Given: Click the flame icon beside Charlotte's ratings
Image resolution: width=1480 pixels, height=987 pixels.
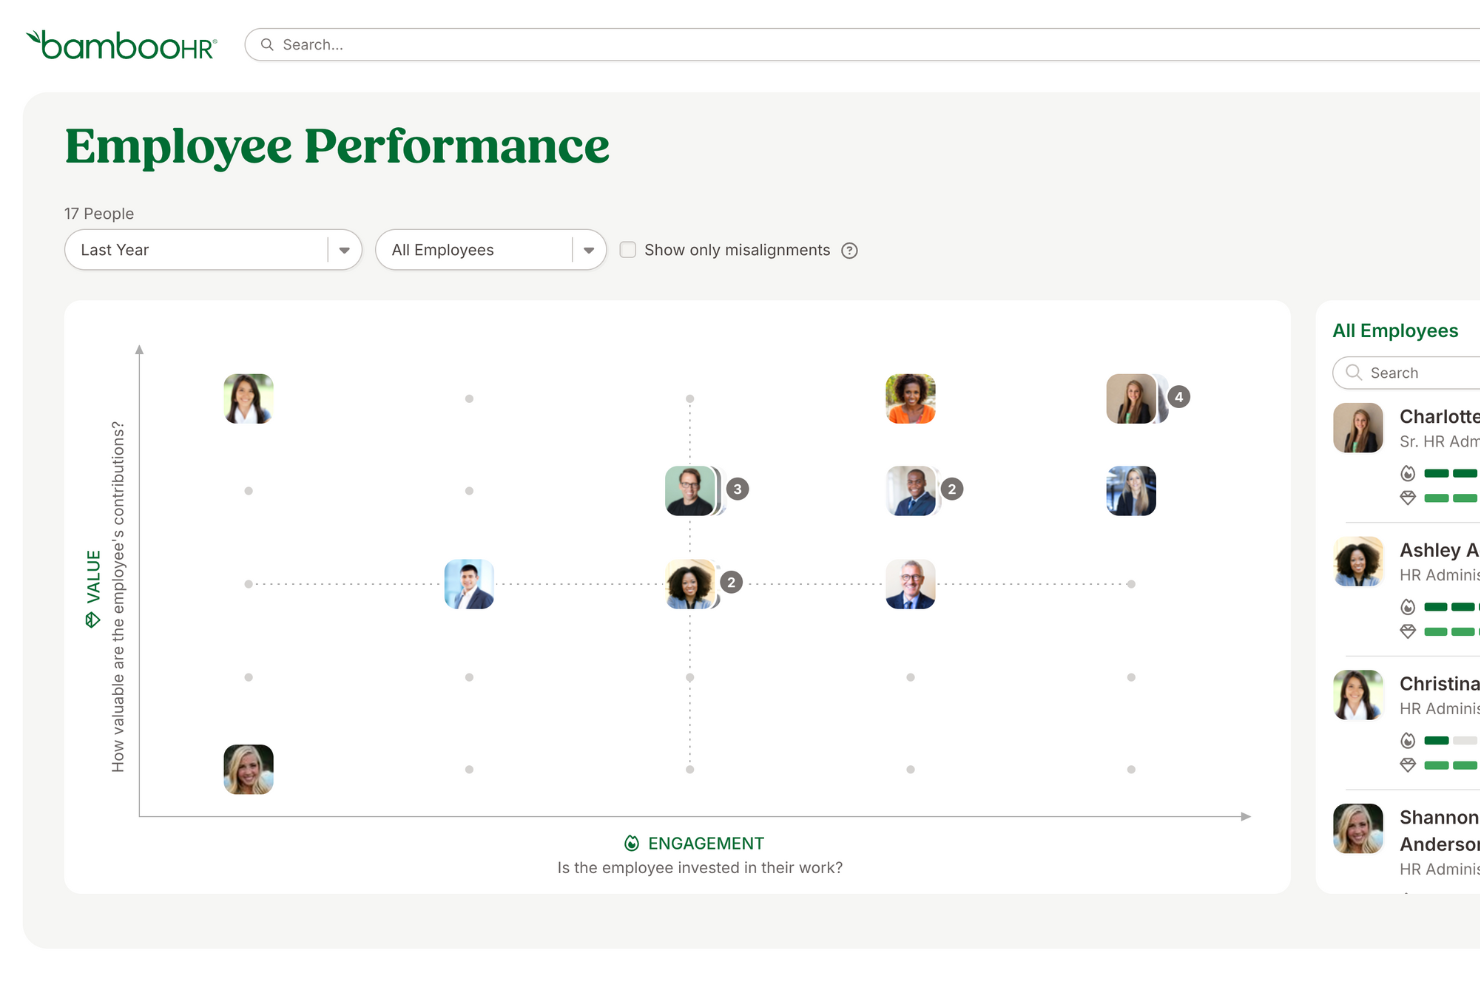Looking at the screenshot, I should [1408, 472].
